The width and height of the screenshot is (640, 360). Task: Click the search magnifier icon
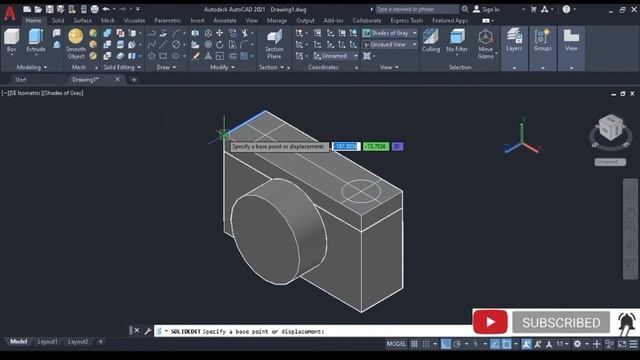click(x=464, y=9)
